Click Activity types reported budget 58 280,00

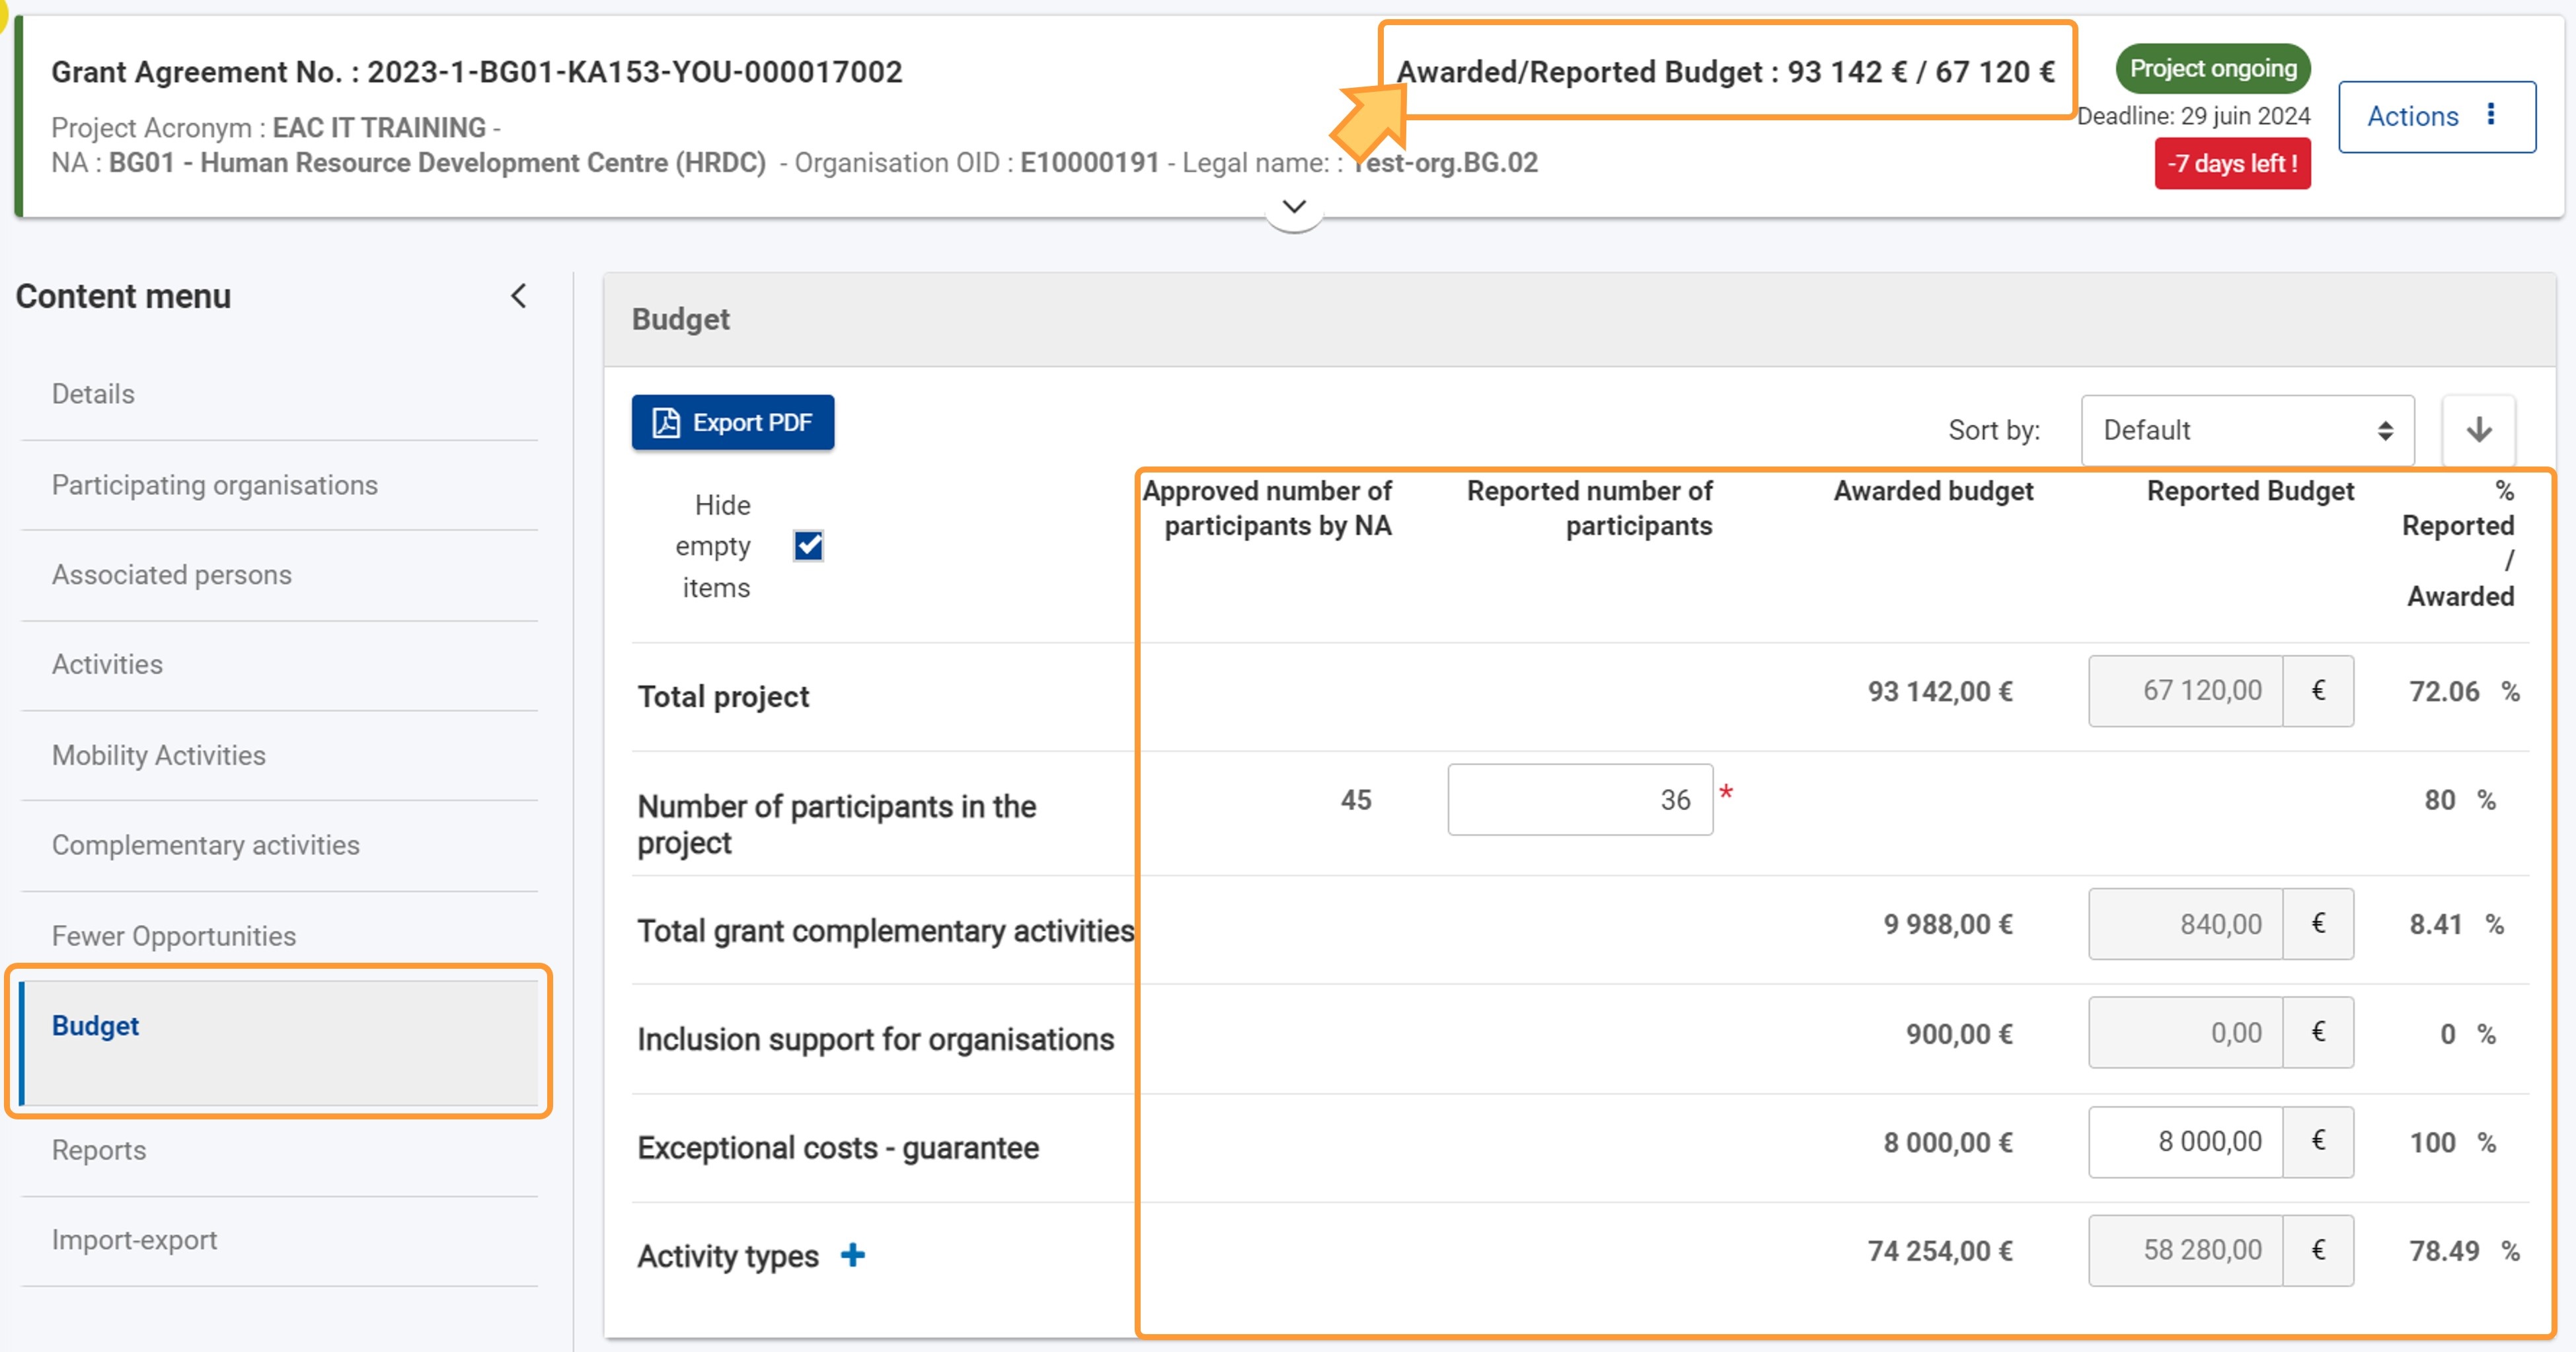(2185, 1251)
